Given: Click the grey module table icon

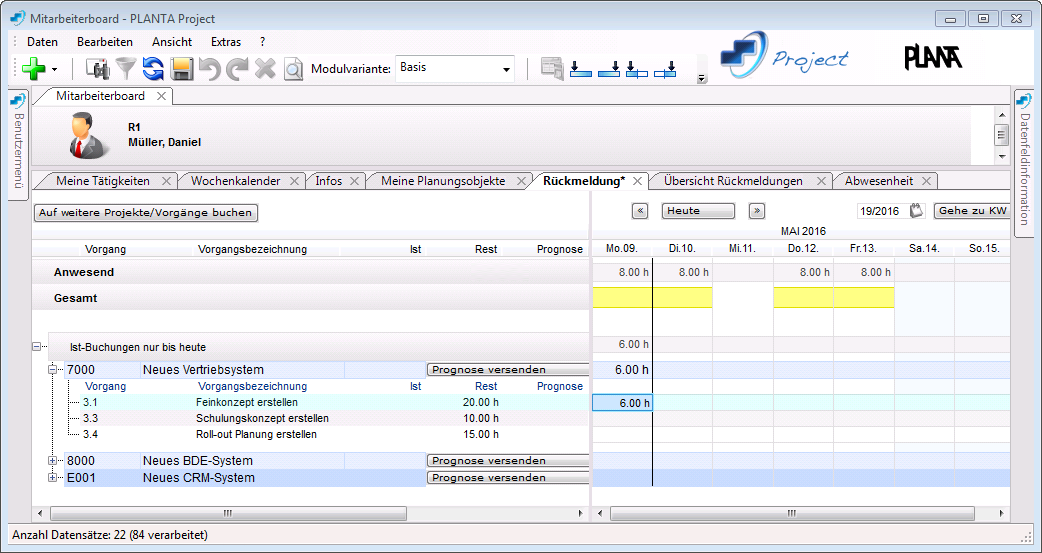Looking at the screenshot, I should pyautogui.click(x=552, y=68).
